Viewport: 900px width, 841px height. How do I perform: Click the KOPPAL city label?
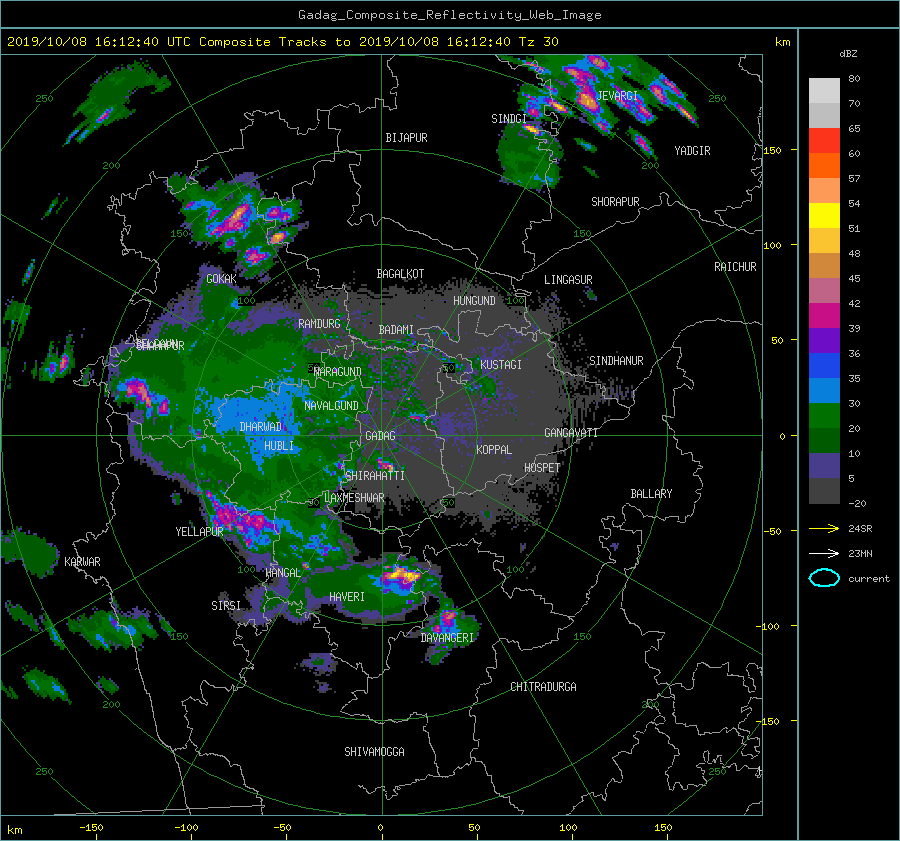(x=494, y=449)
